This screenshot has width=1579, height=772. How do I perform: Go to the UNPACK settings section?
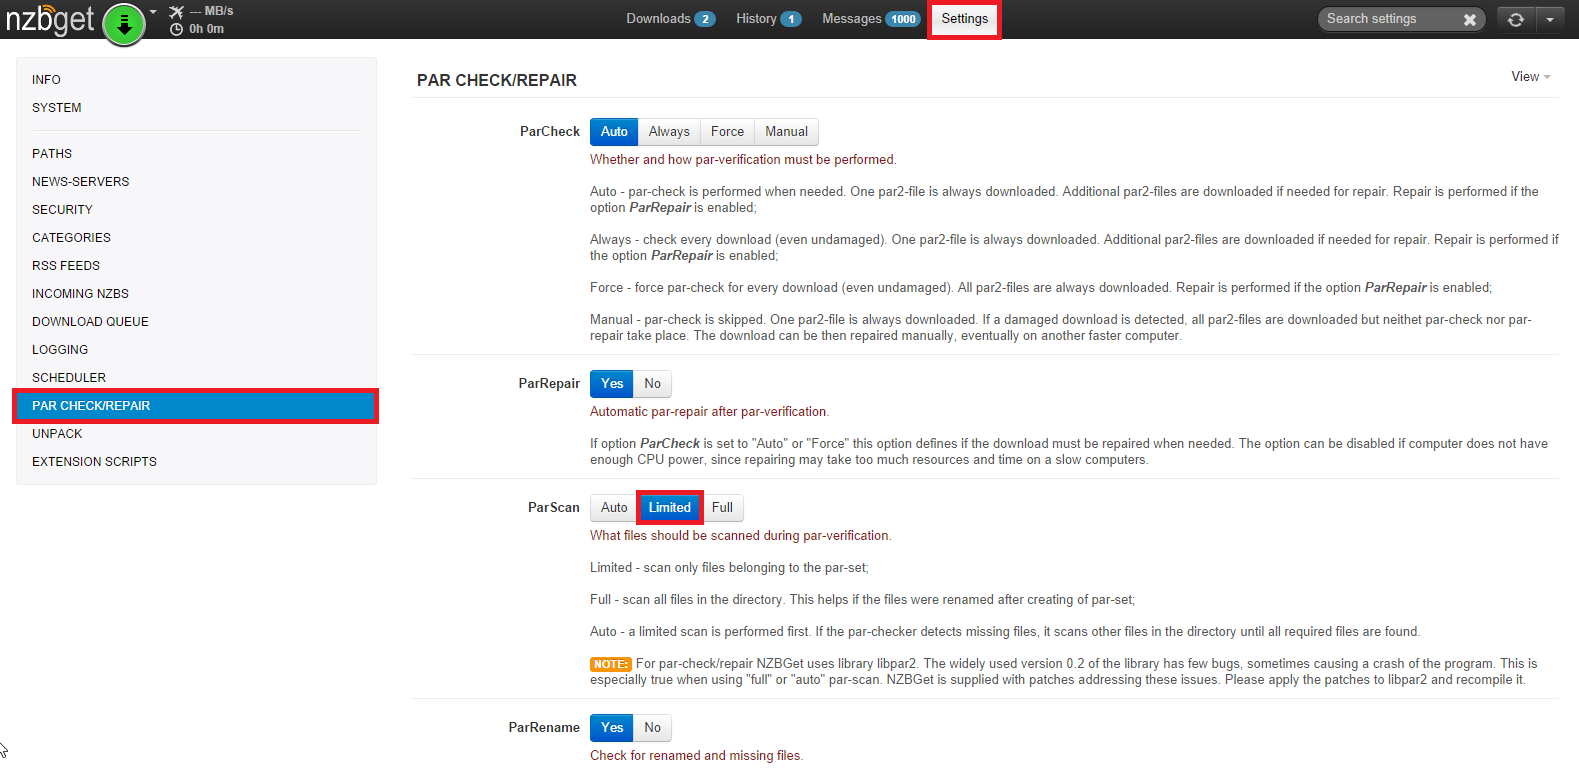(x=57, y=434)
